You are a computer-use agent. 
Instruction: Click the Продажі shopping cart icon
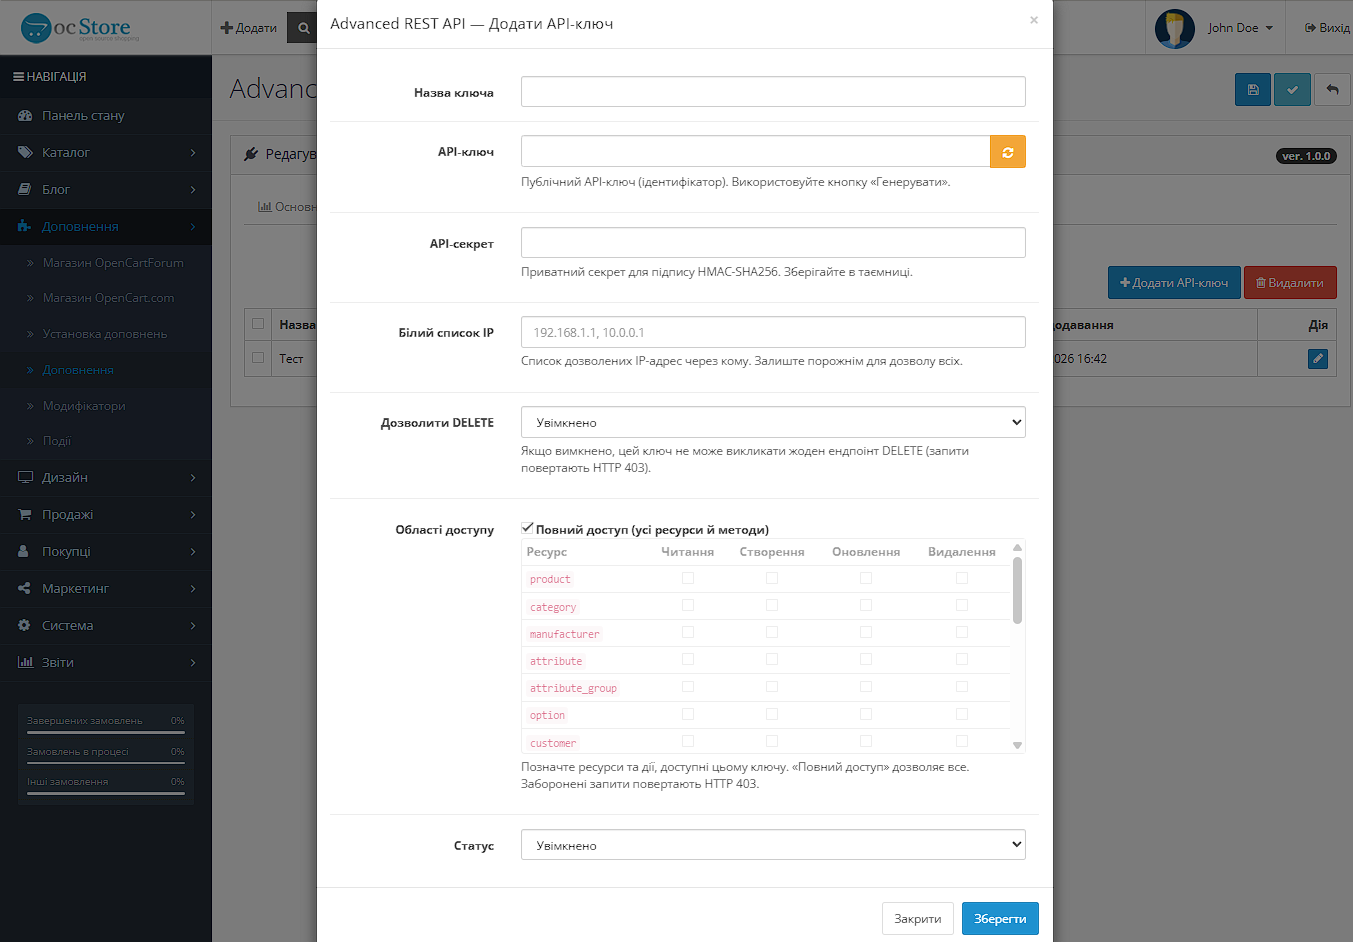[25, 515]
